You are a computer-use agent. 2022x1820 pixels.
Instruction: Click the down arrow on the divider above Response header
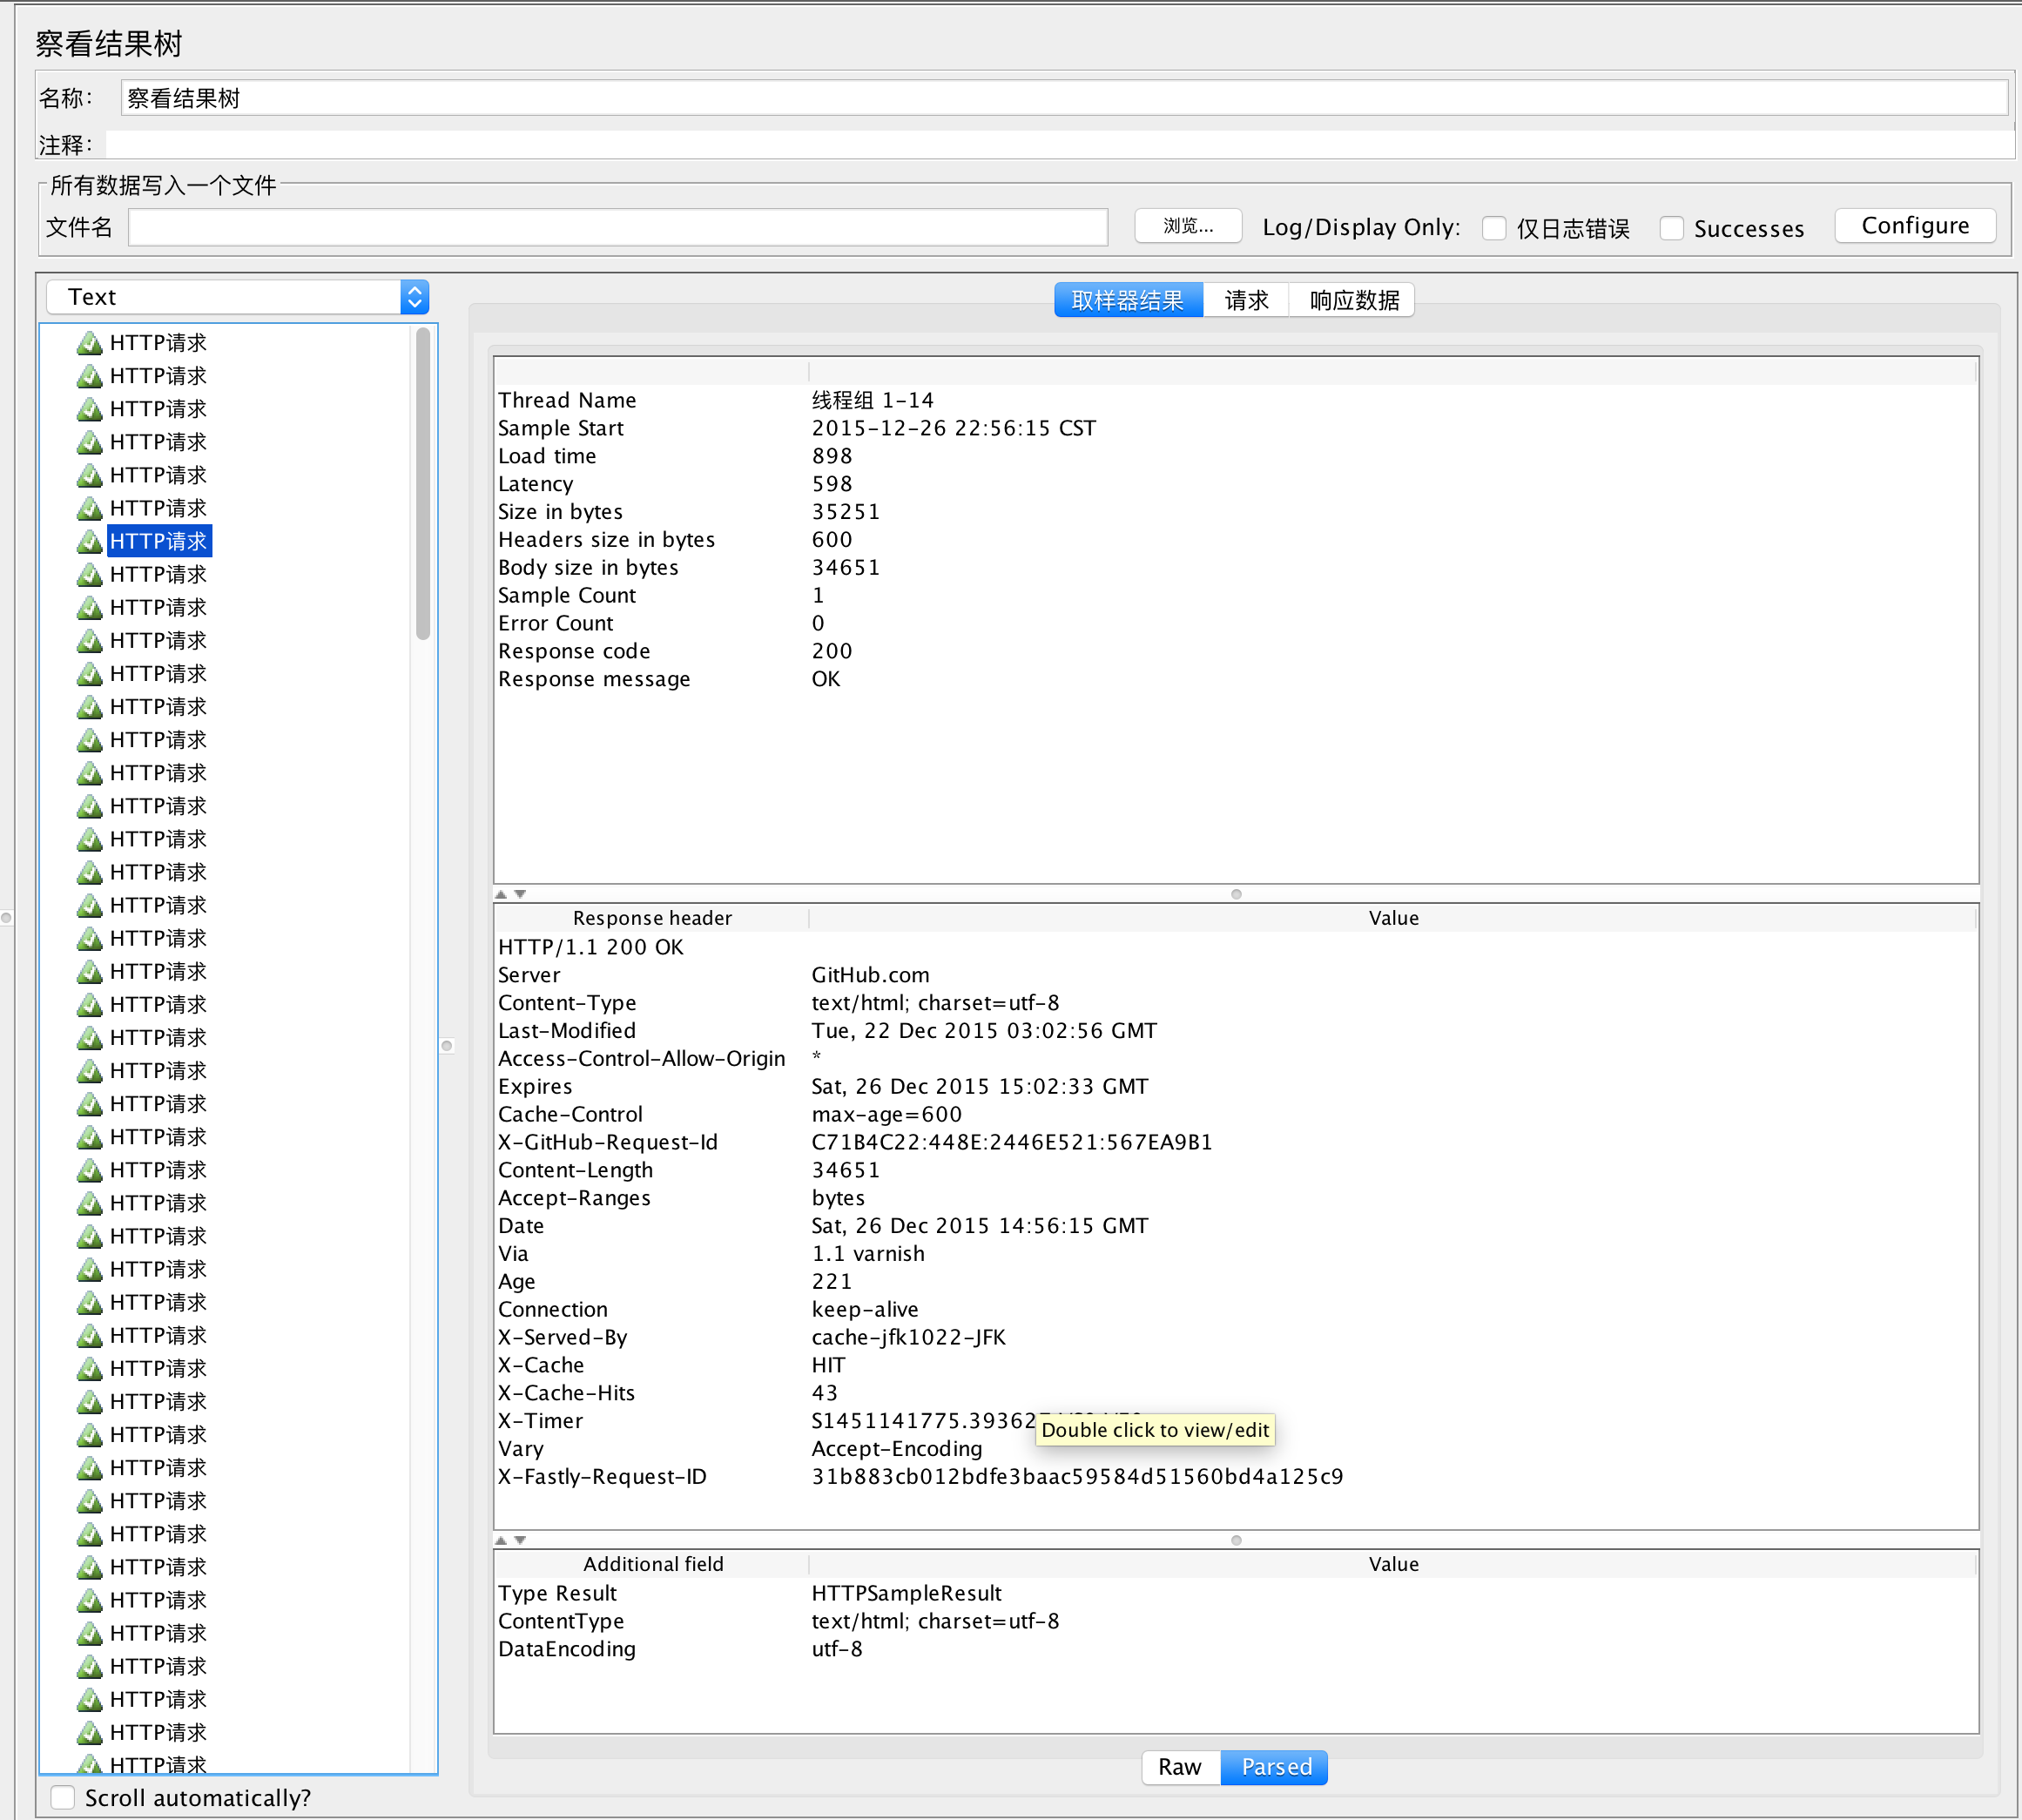tap(520, 894)
